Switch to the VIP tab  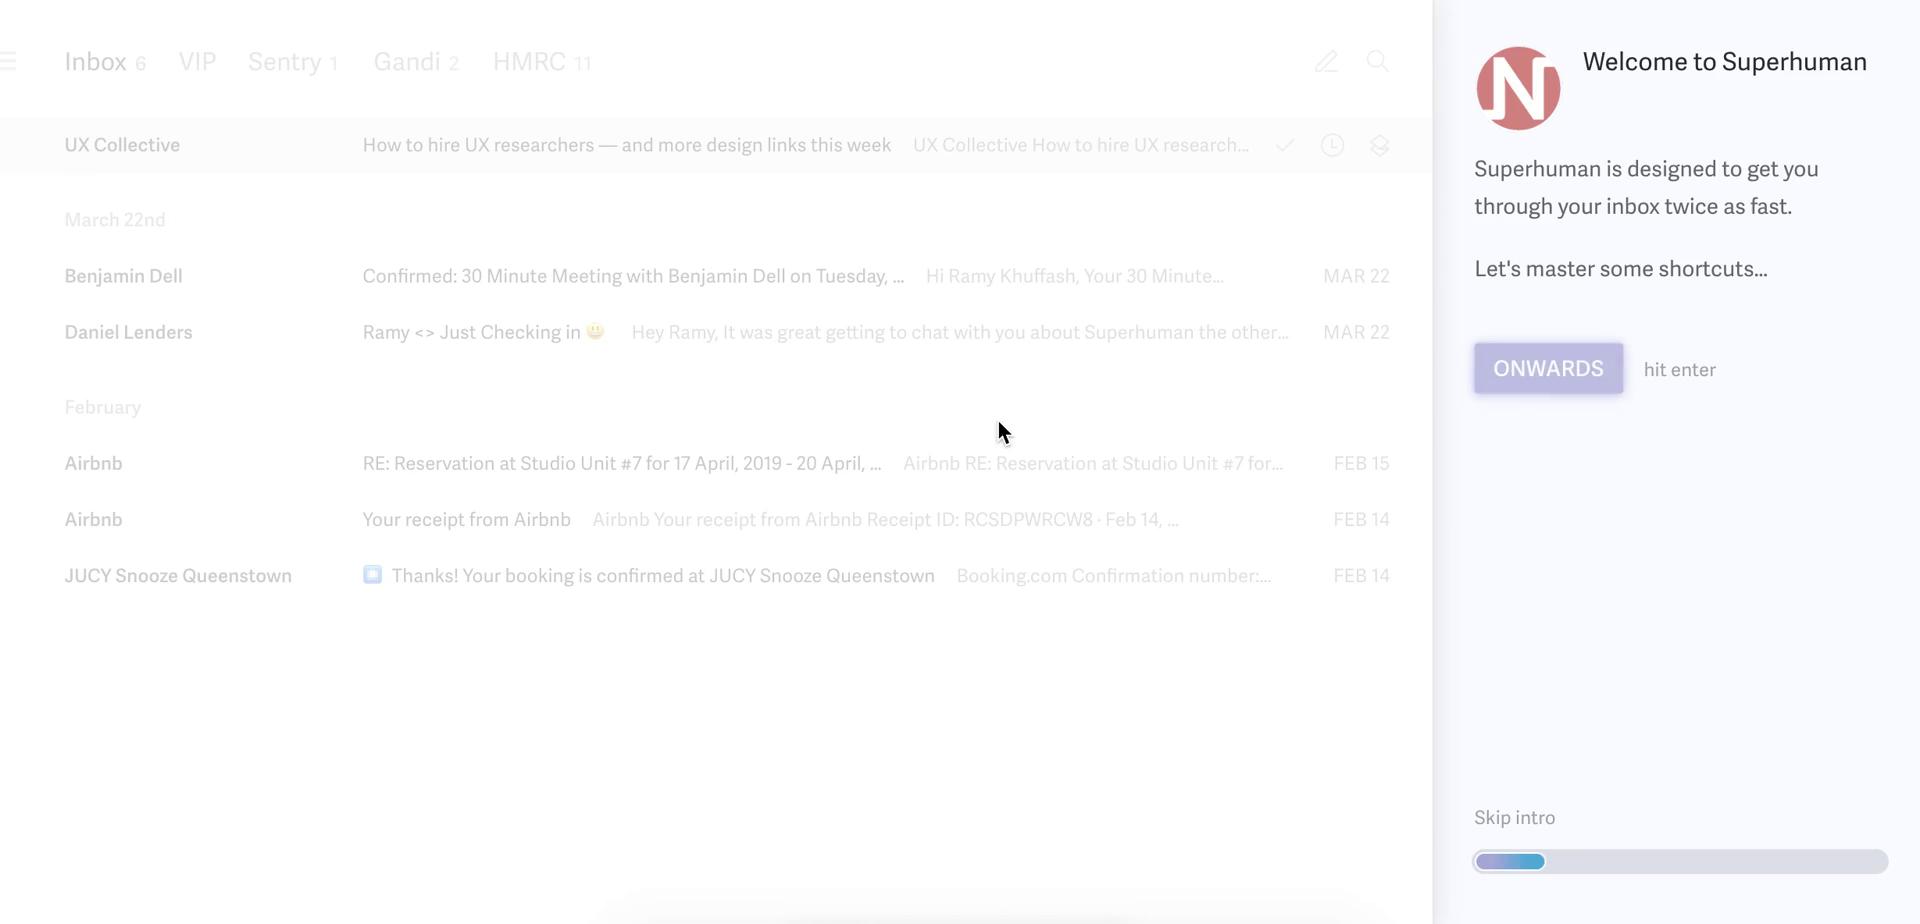197,62
